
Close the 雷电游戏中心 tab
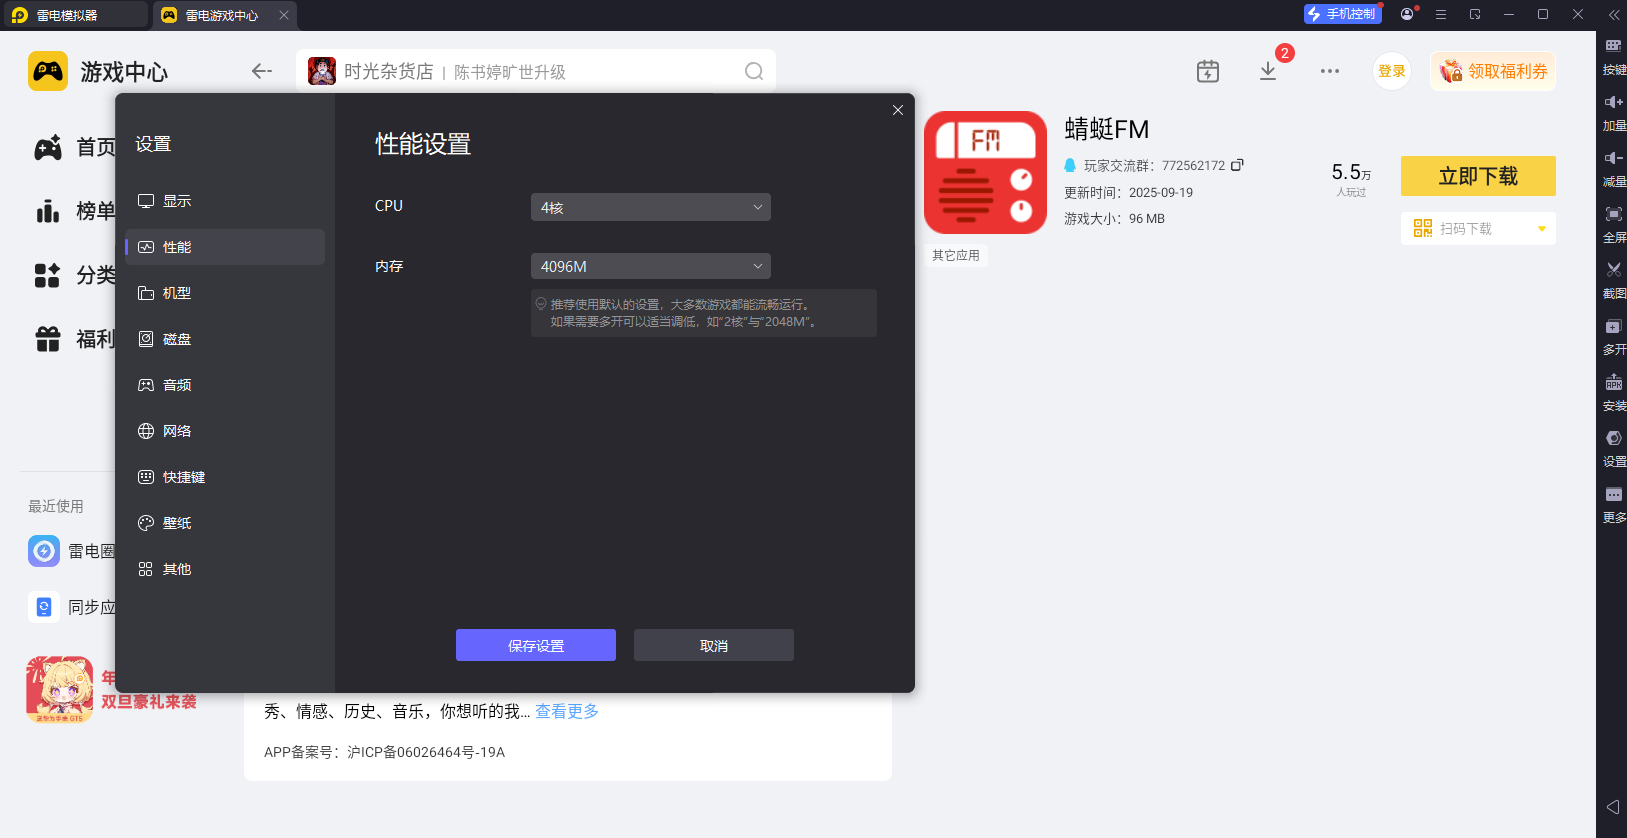(x=284, y=15)
